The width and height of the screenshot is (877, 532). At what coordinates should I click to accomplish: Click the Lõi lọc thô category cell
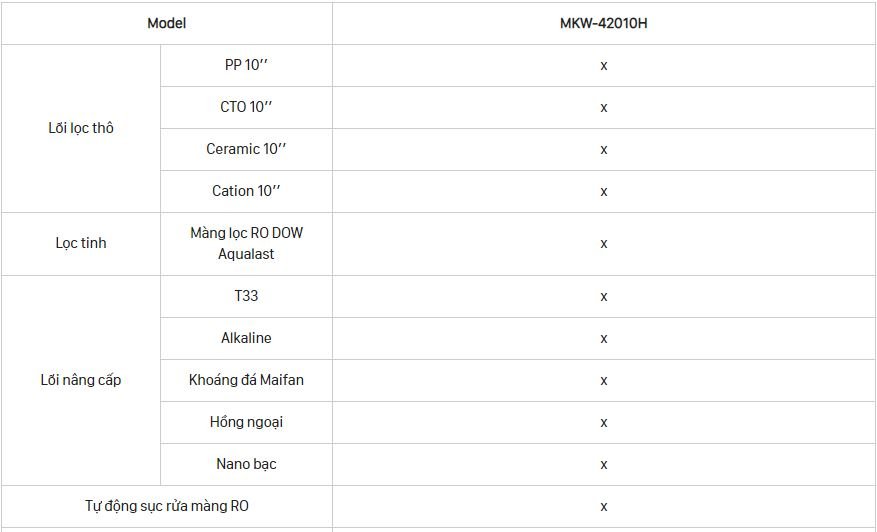[x=81, y=129]
